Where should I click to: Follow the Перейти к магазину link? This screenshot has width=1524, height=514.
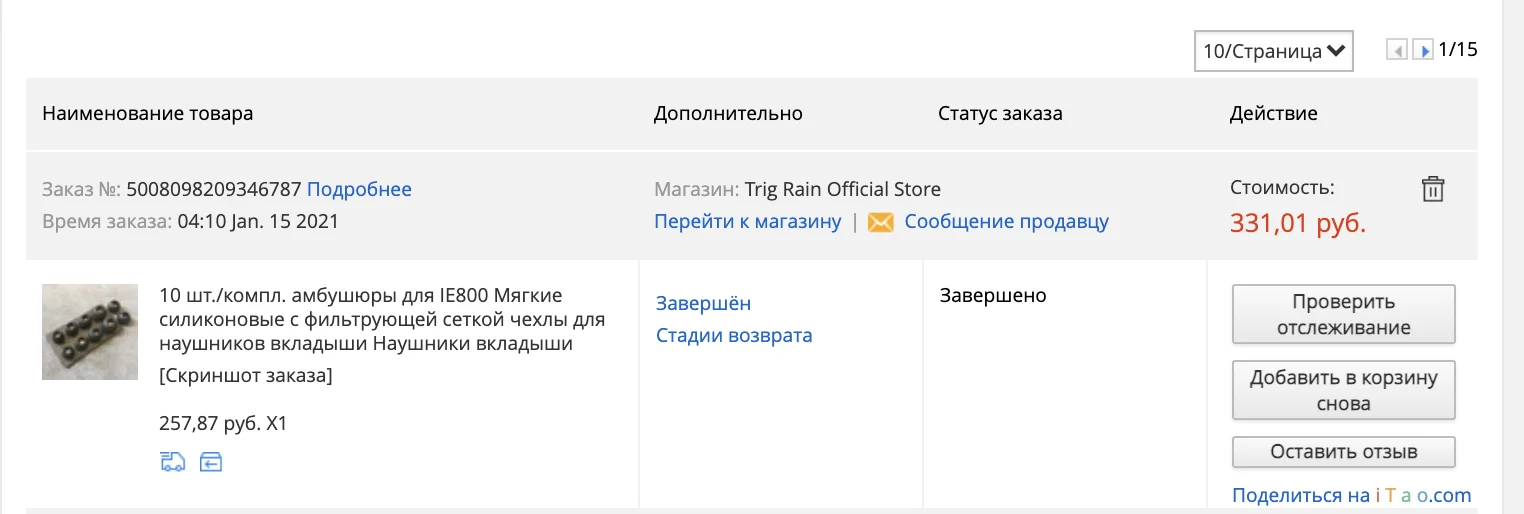pos(747,222)
